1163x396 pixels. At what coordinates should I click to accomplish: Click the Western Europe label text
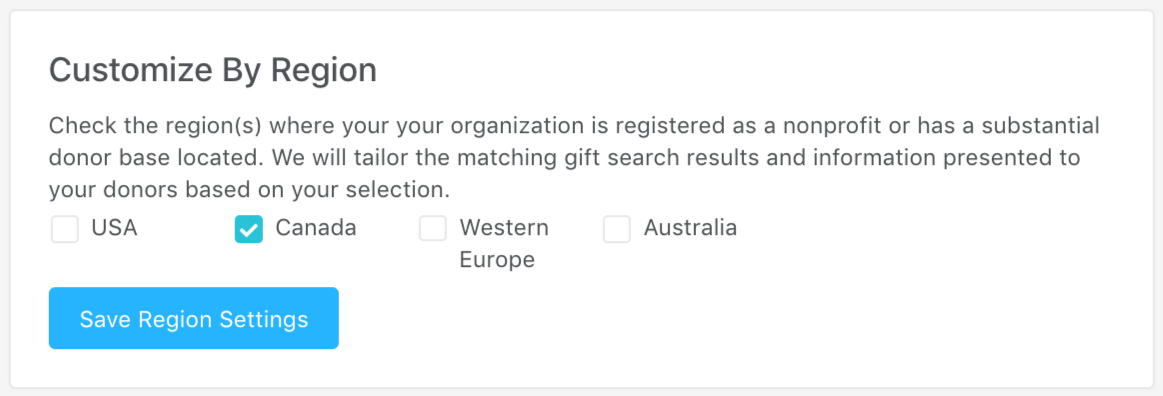click(504, 243)
